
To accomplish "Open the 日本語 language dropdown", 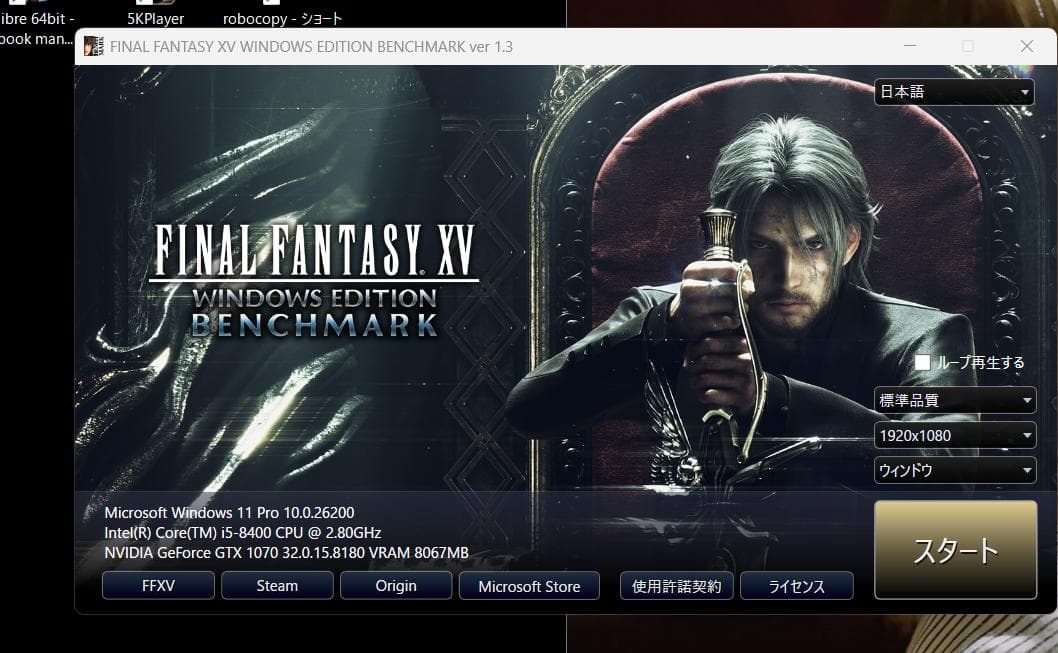I will [x=955, y=92].
